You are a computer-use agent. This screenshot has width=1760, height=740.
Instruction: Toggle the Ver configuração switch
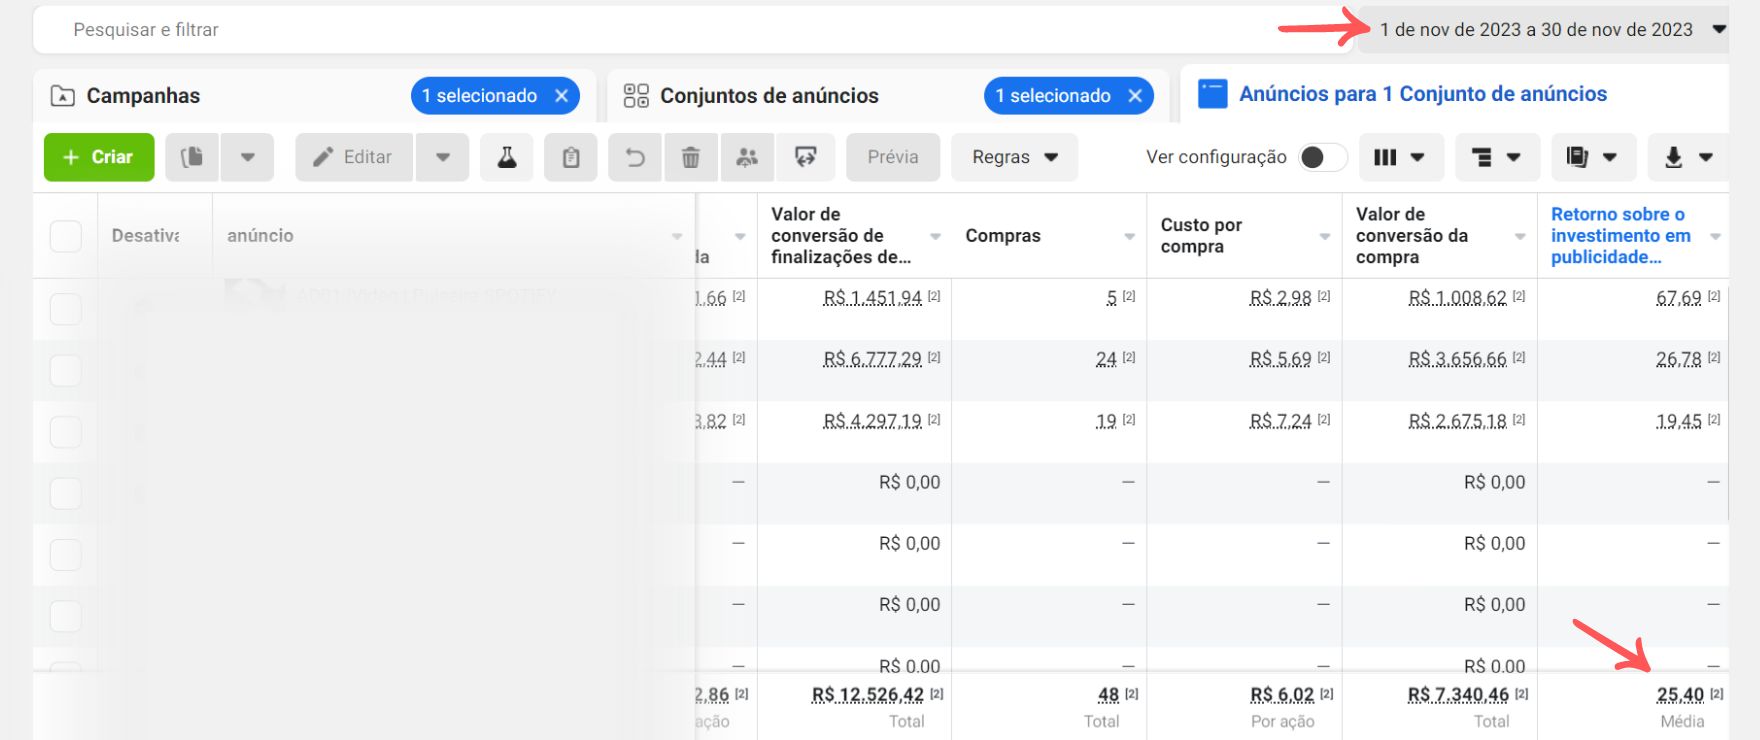pos(1321,157)
